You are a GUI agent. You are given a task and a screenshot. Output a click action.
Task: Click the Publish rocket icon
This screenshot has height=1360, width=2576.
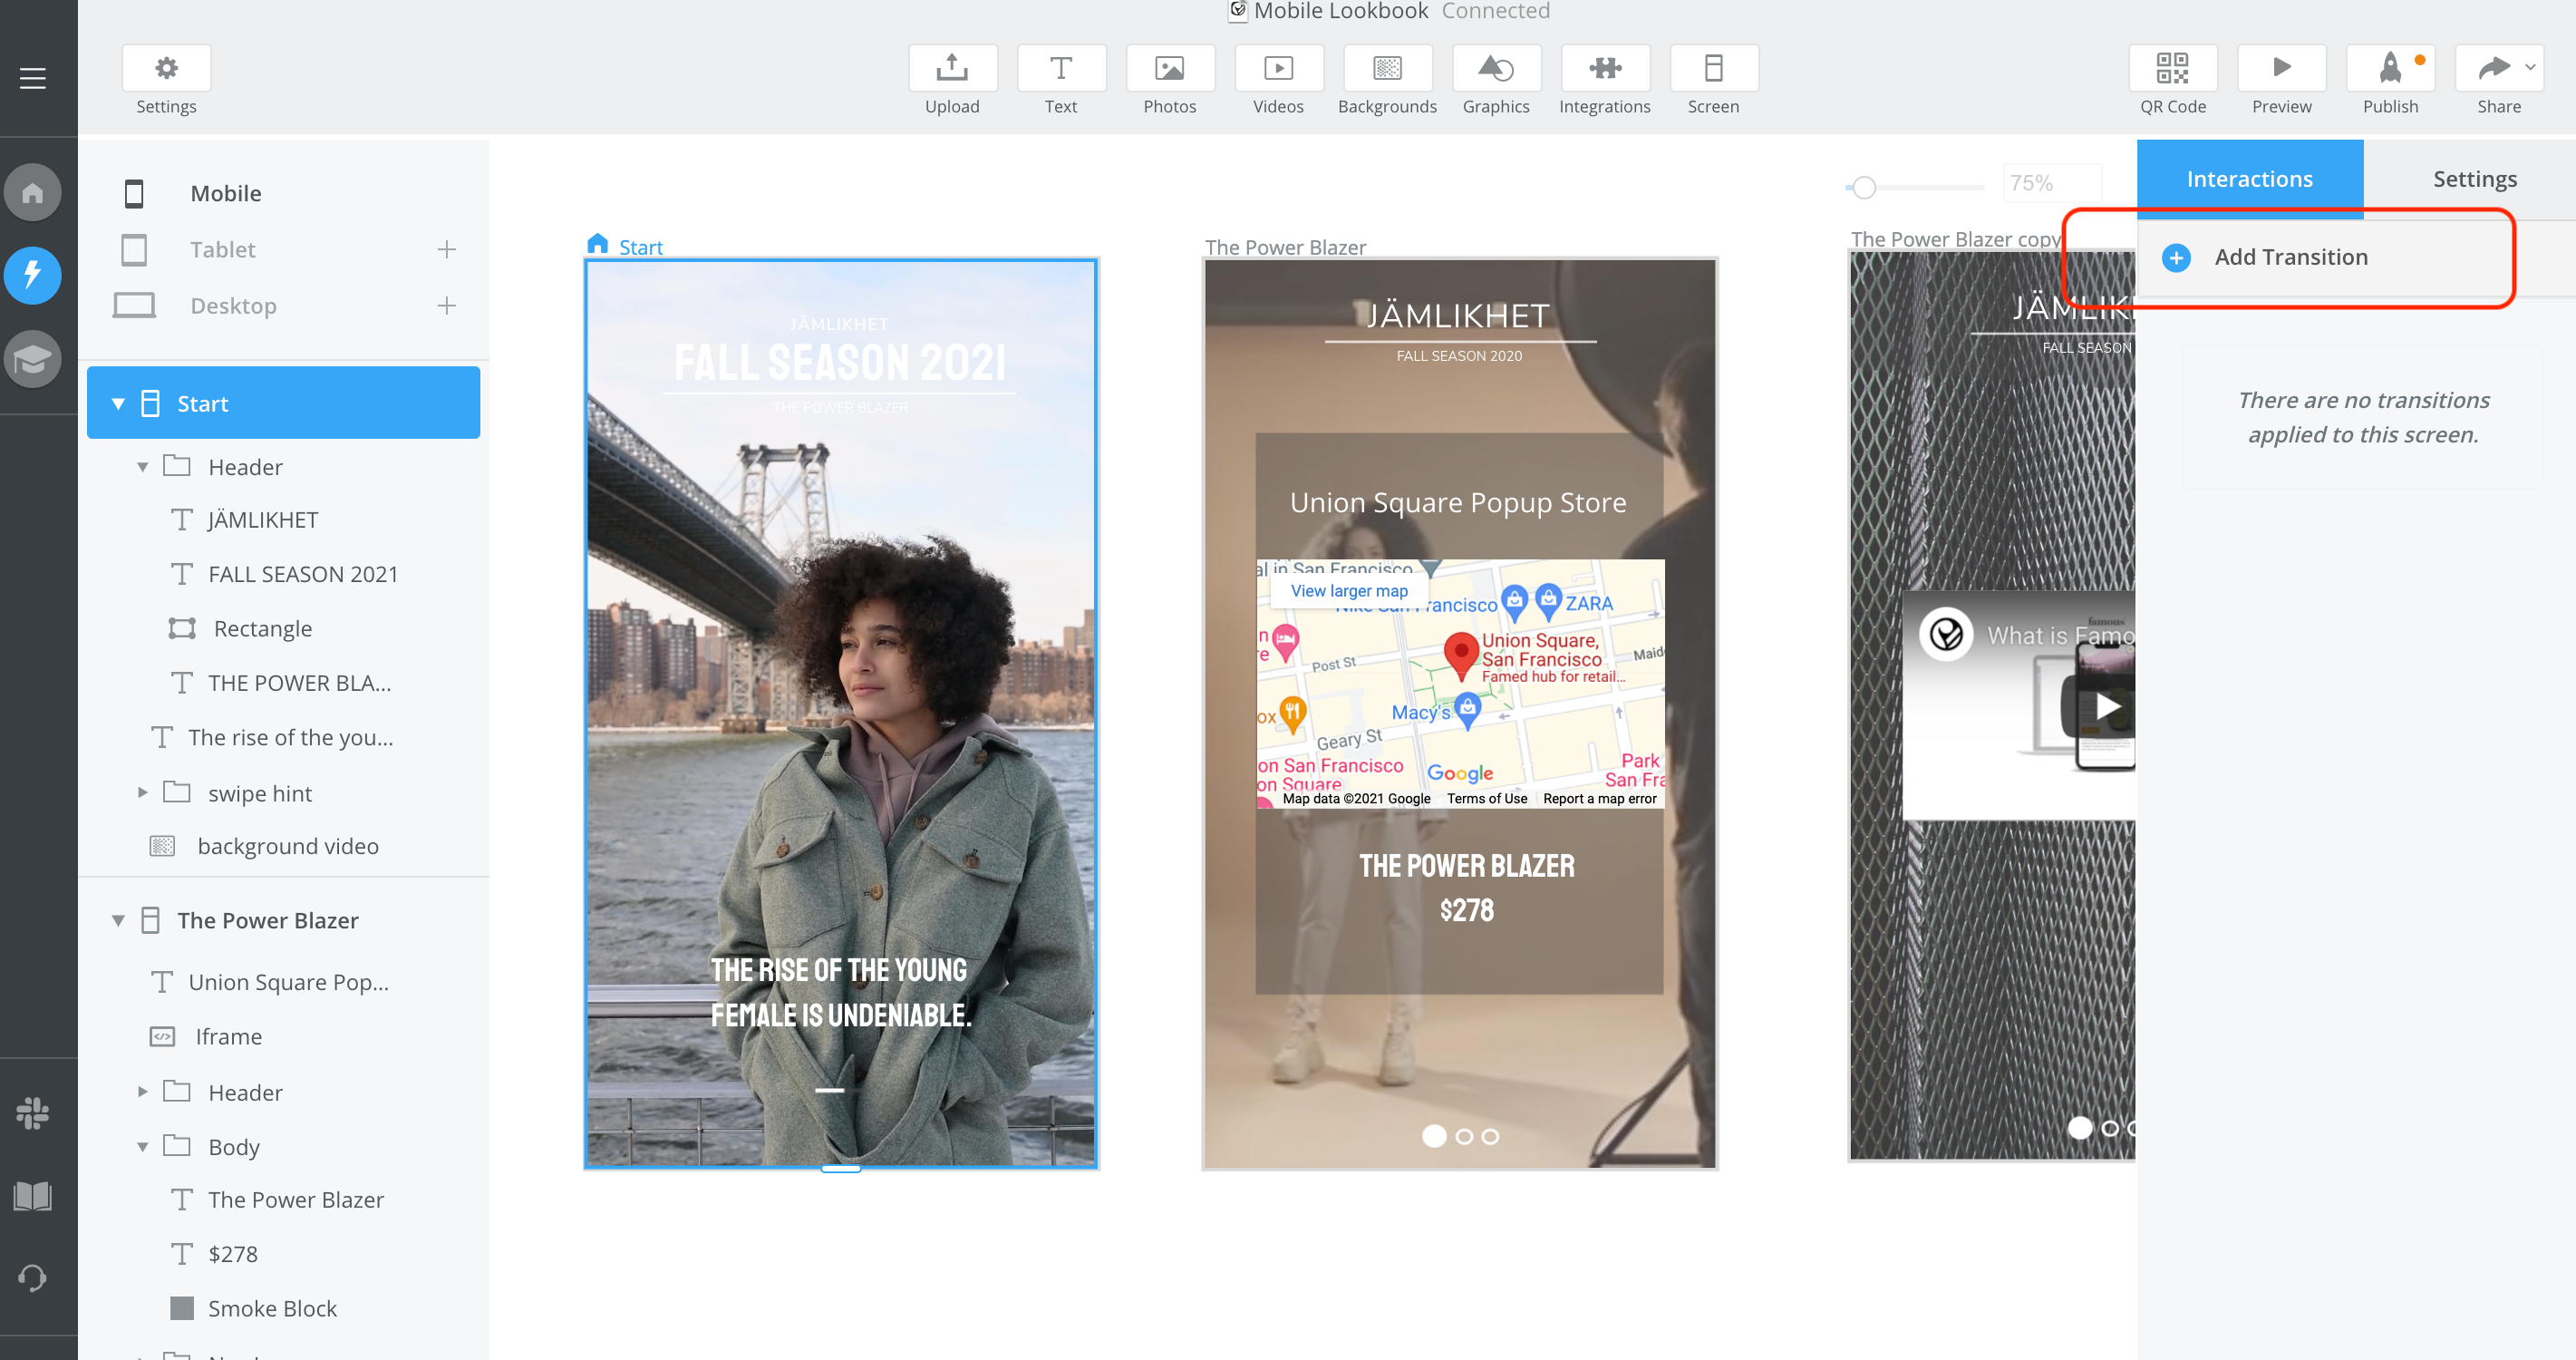pyautogui.click(x=2389, y=68)
